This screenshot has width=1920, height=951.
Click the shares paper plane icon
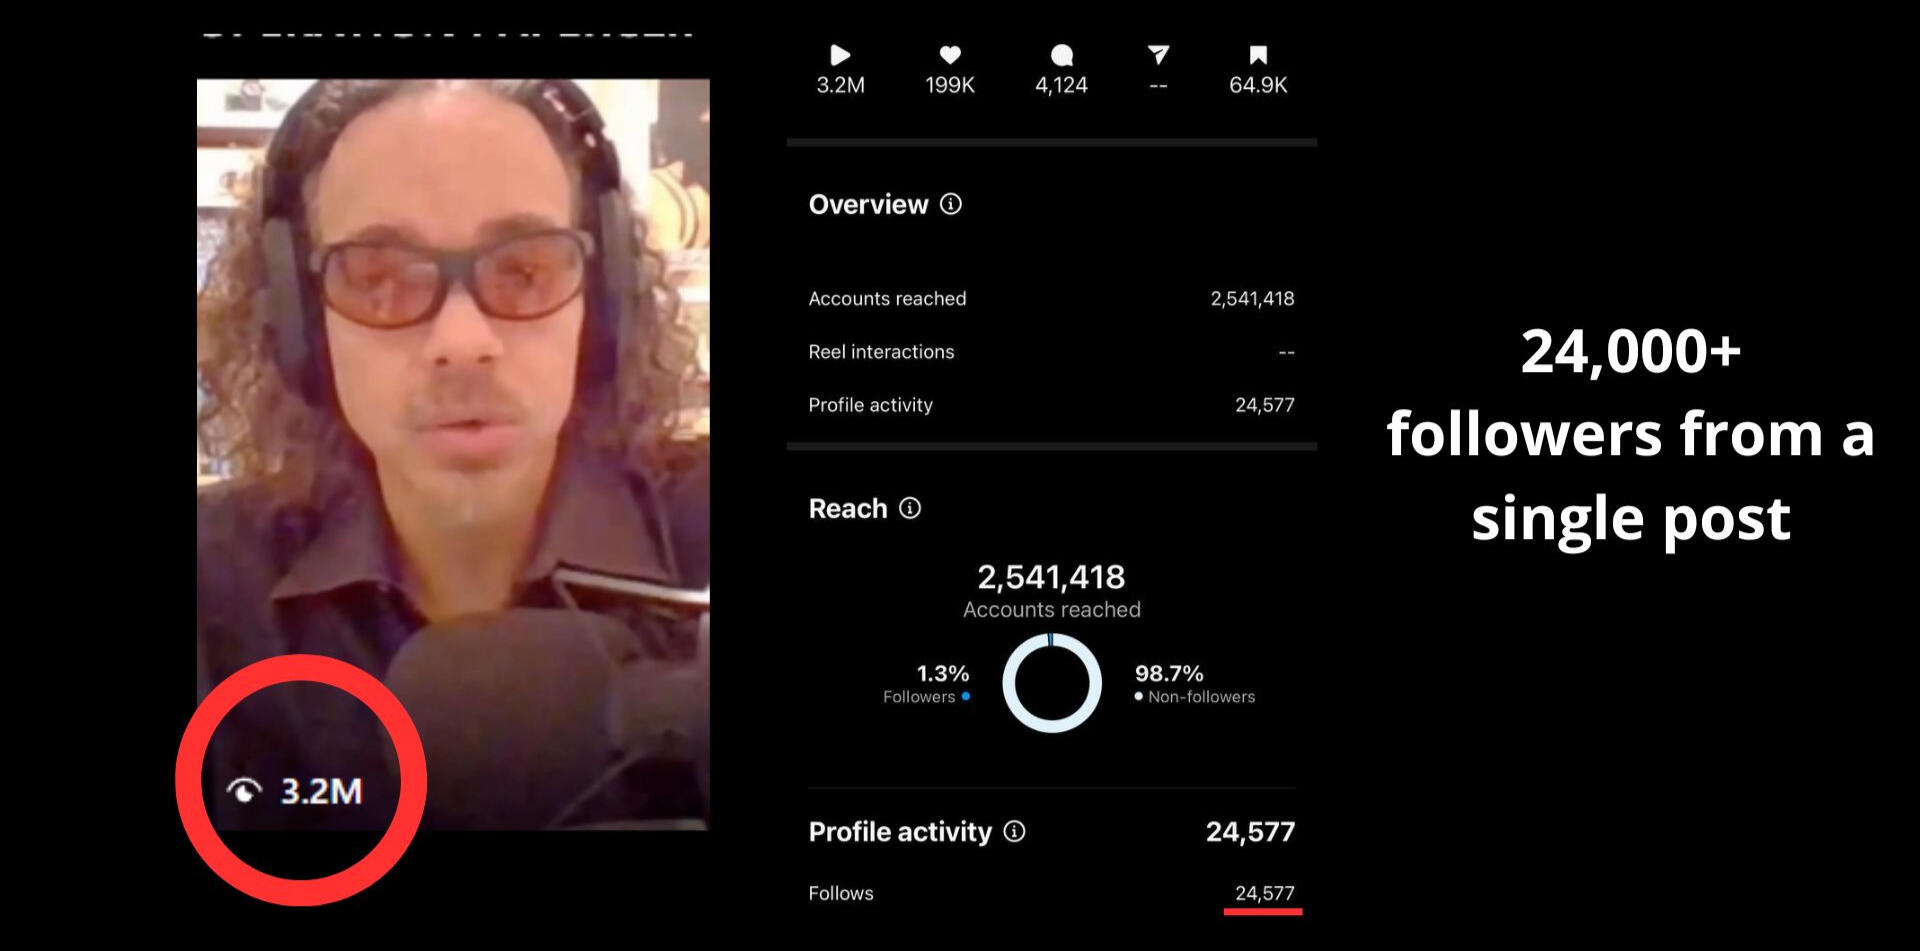1158,55
